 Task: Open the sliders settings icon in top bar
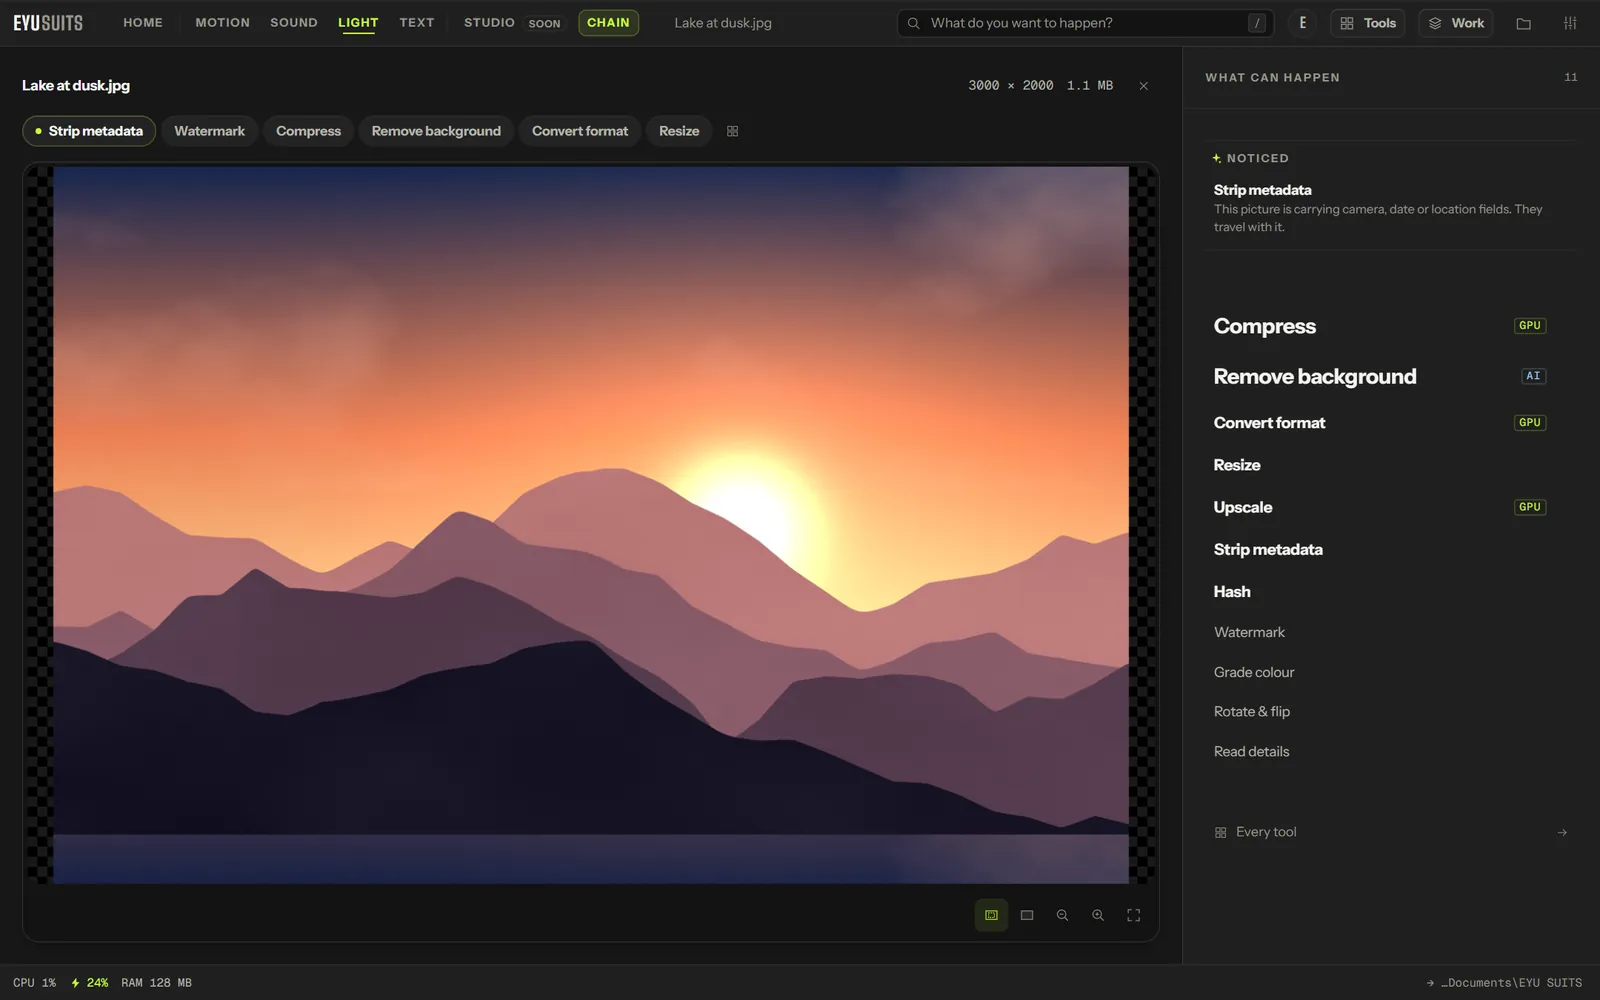coord(1570,23)
